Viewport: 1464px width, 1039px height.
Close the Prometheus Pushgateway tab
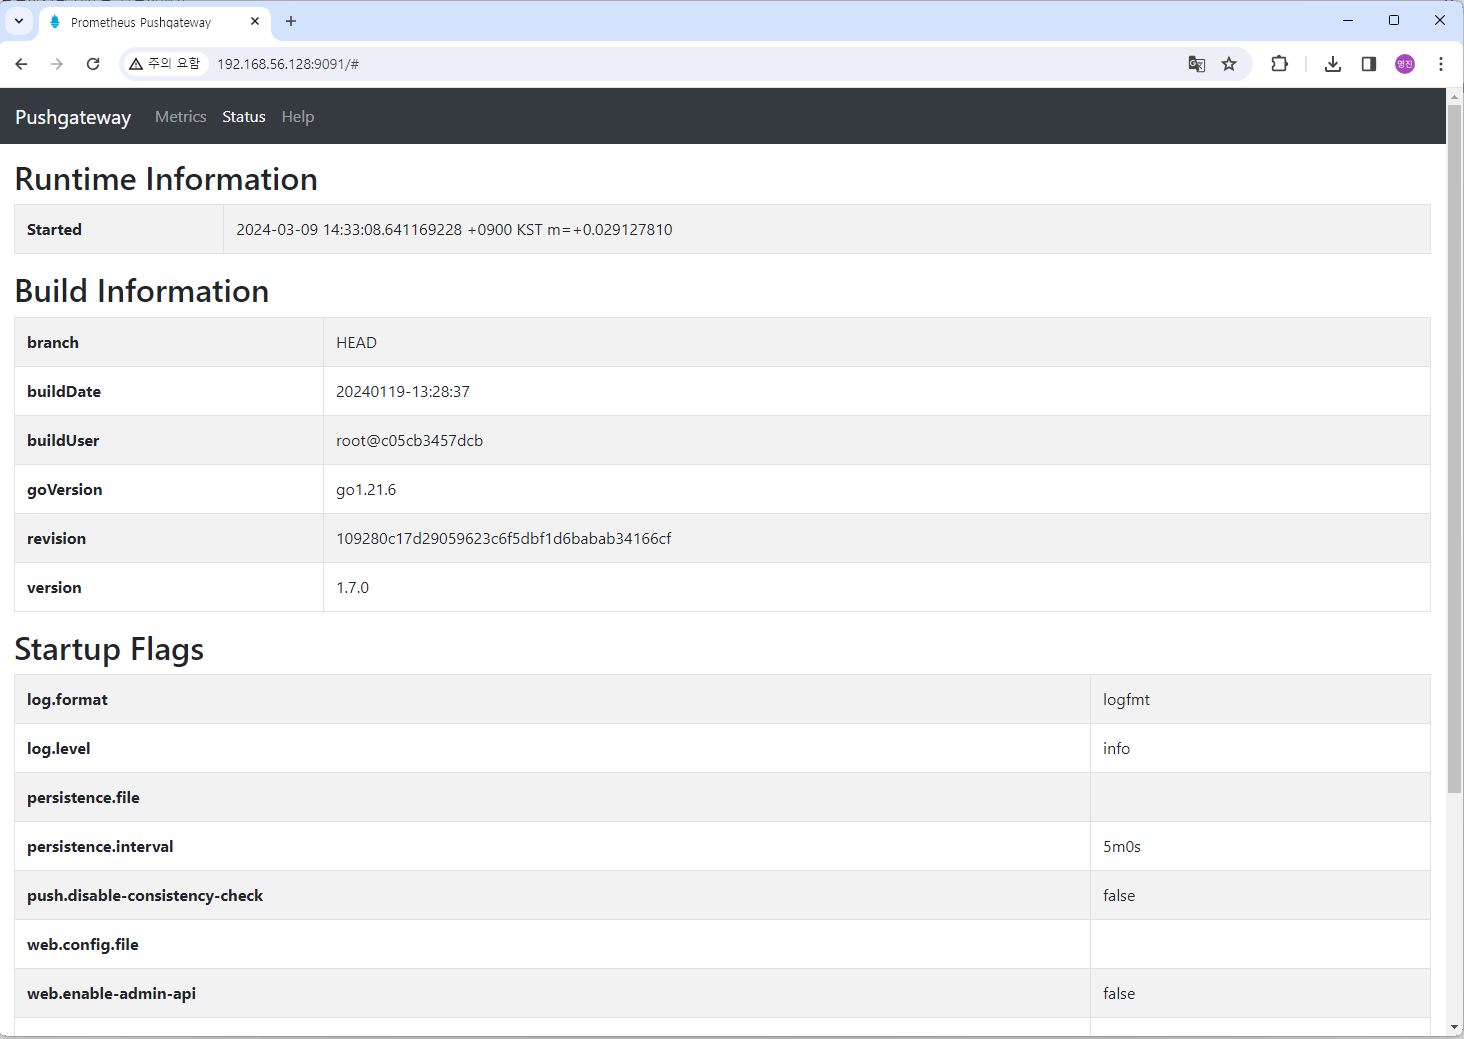click(255, 21)
